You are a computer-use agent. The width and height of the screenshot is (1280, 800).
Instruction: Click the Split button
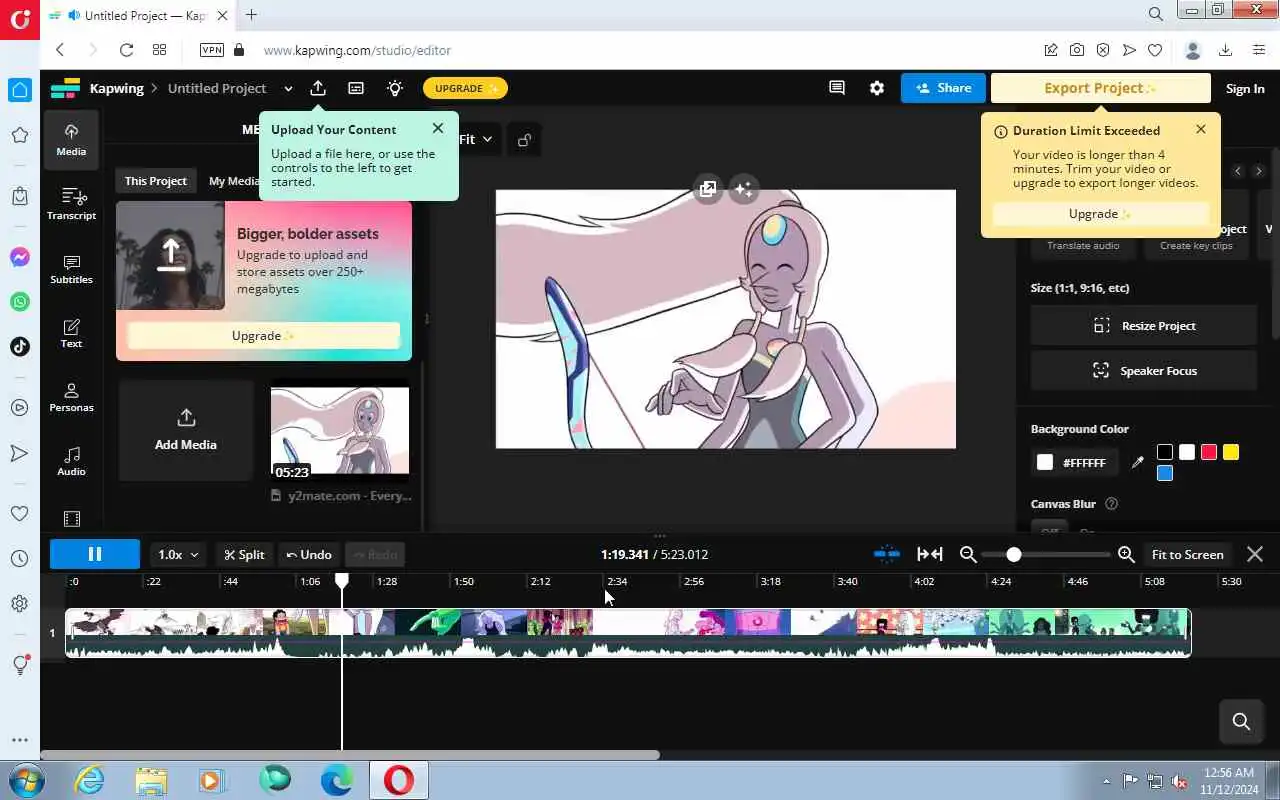pyautogui.click(x=244, y=554)
